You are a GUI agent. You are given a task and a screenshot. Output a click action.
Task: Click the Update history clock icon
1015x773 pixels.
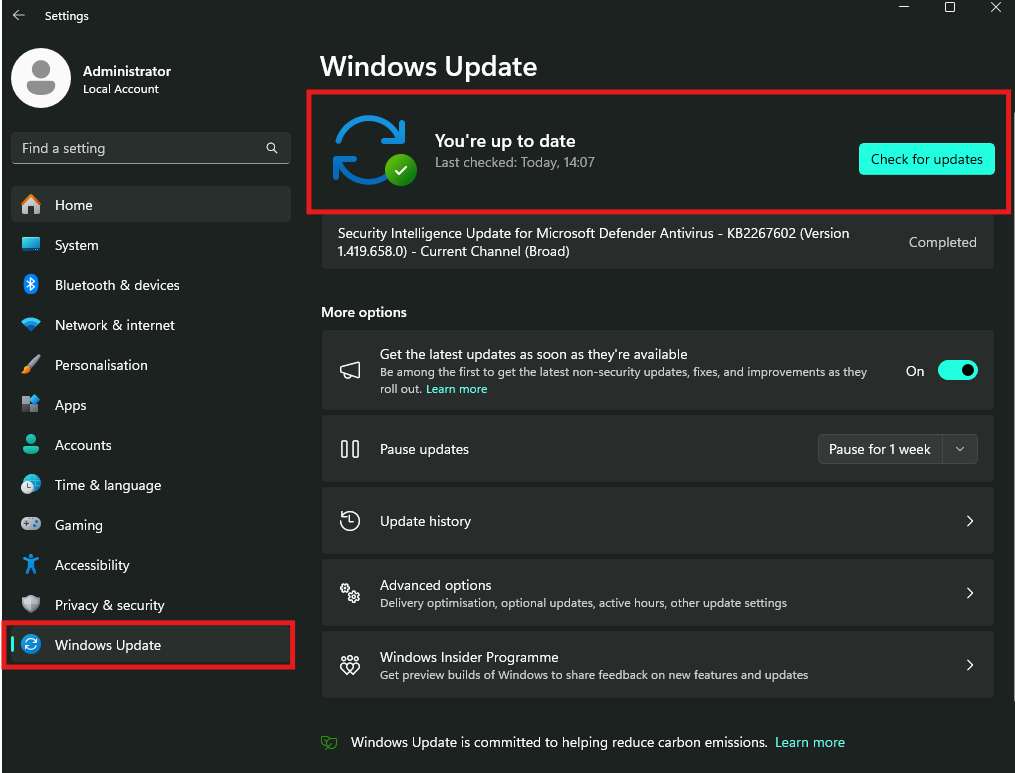click(350, 521)
